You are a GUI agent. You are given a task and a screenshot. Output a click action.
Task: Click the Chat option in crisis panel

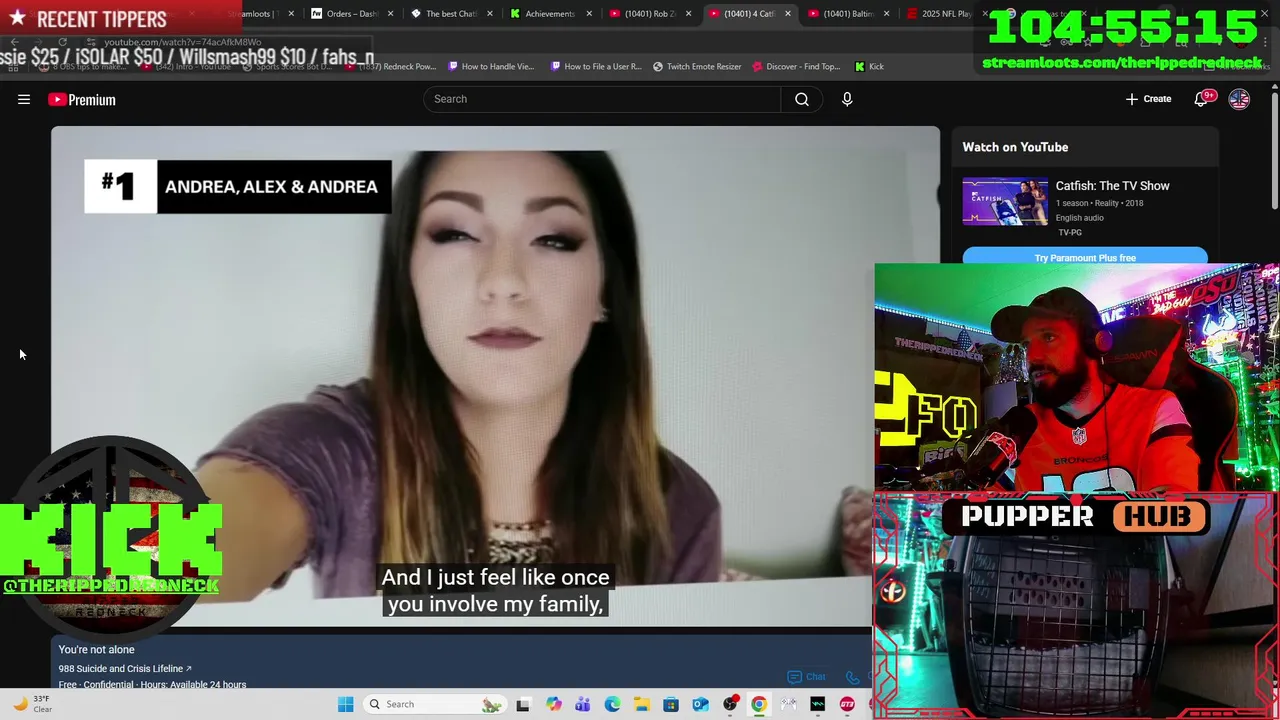[x=807, y=677]
